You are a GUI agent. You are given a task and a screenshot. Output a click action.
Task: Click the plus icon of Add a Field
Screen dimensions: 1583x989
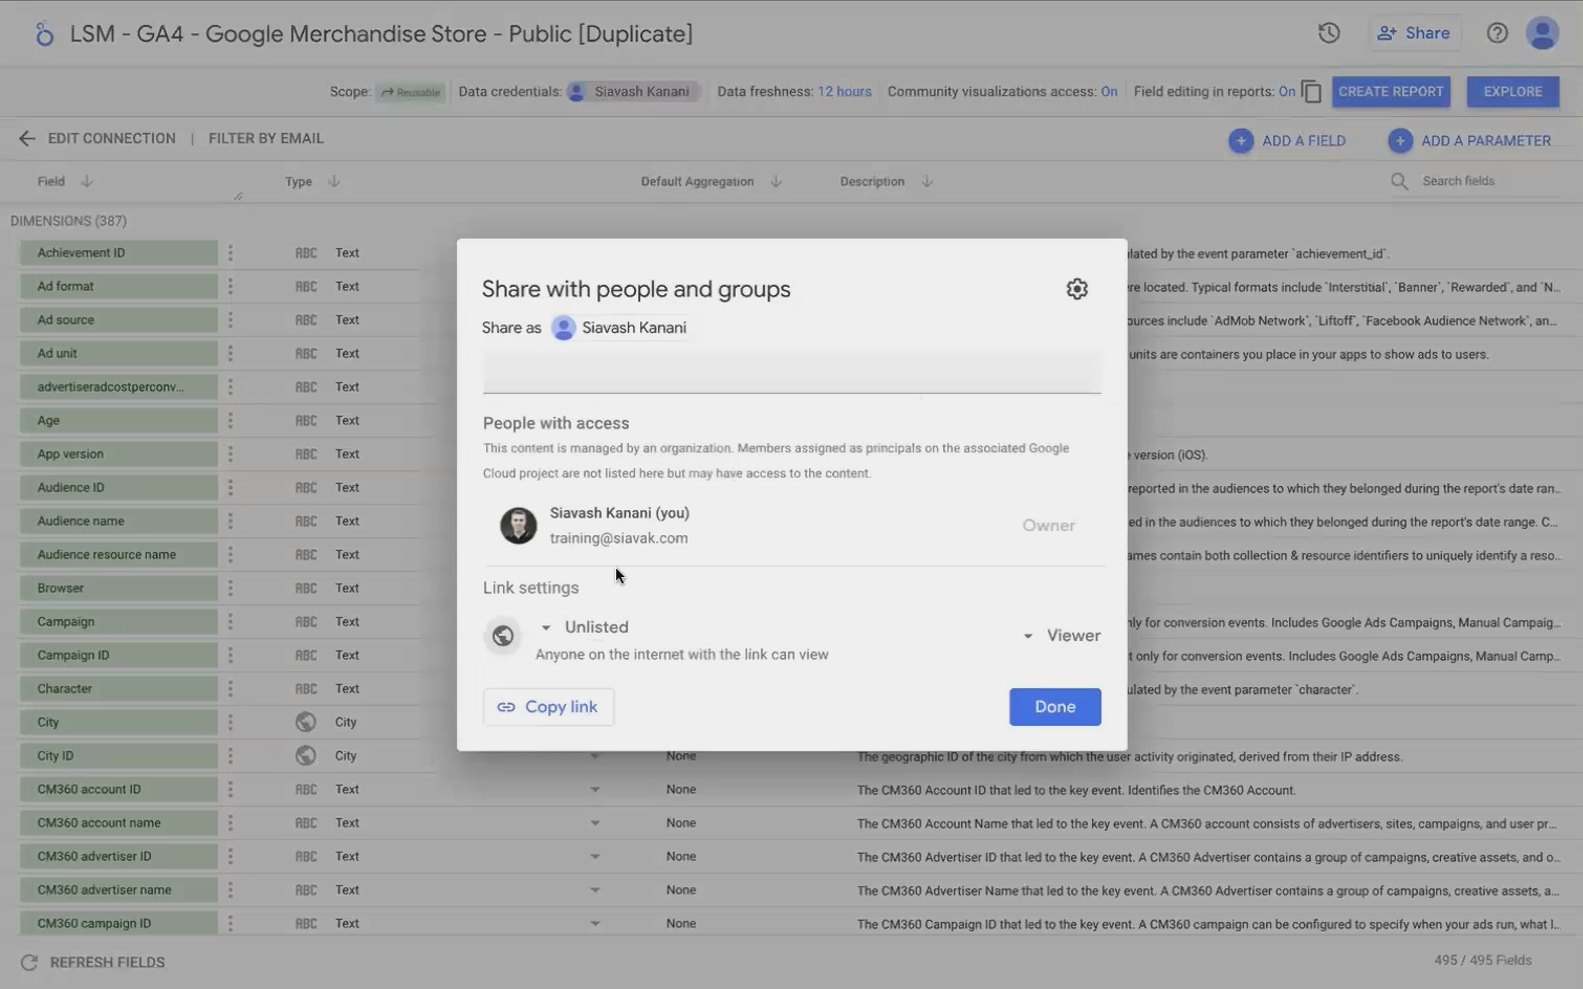[x=1240, y=141]
